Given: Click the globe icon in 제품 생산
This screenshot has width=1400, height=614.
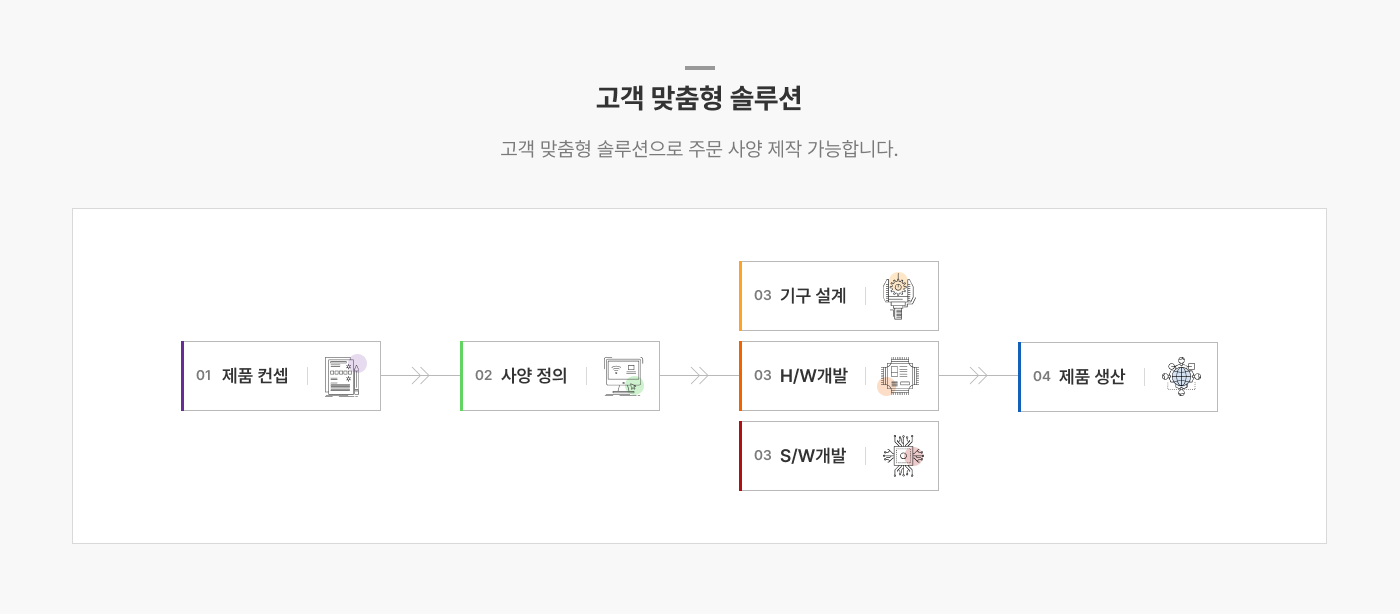Looking at the screenshot, I should pyautogui.click(x=1181, y=377).
